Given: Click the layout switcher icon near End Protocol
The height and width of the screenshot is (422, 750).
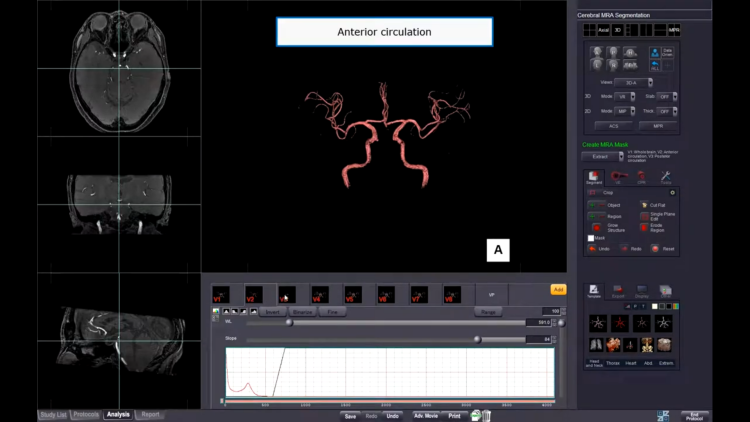Looking at the screenshot, I should [x=663, y=416].
